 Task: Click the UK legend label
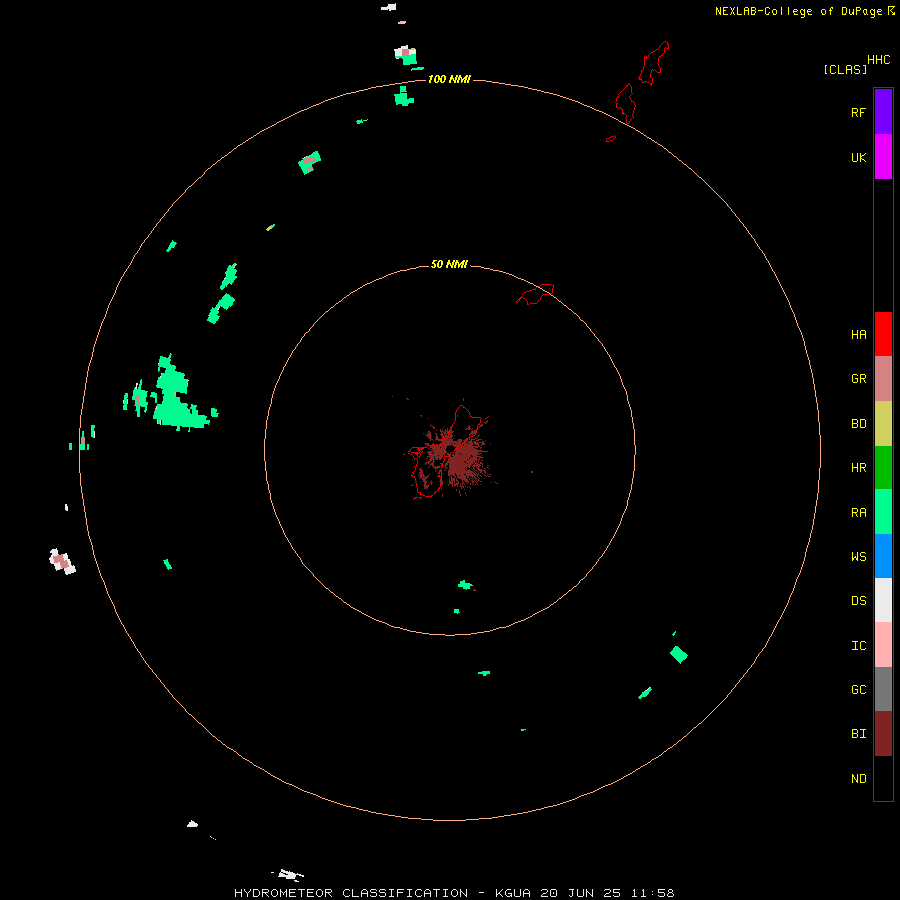(858, 157)
